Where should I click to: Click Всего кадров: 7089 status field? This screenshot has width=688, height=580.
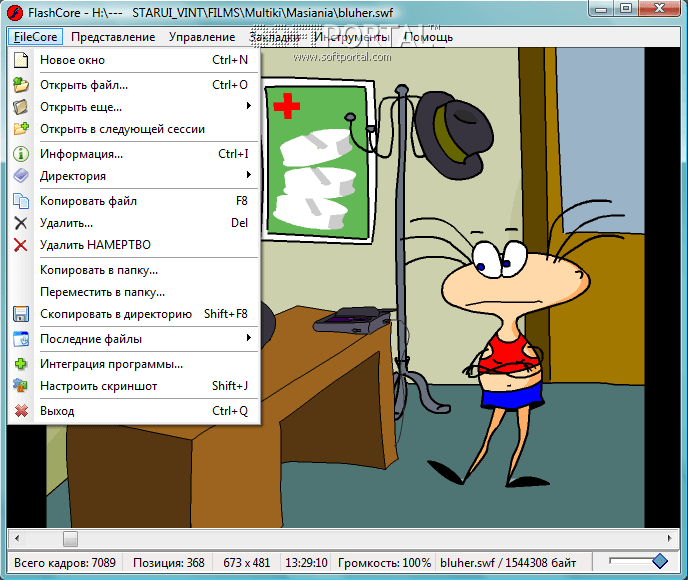pos(65,563)
